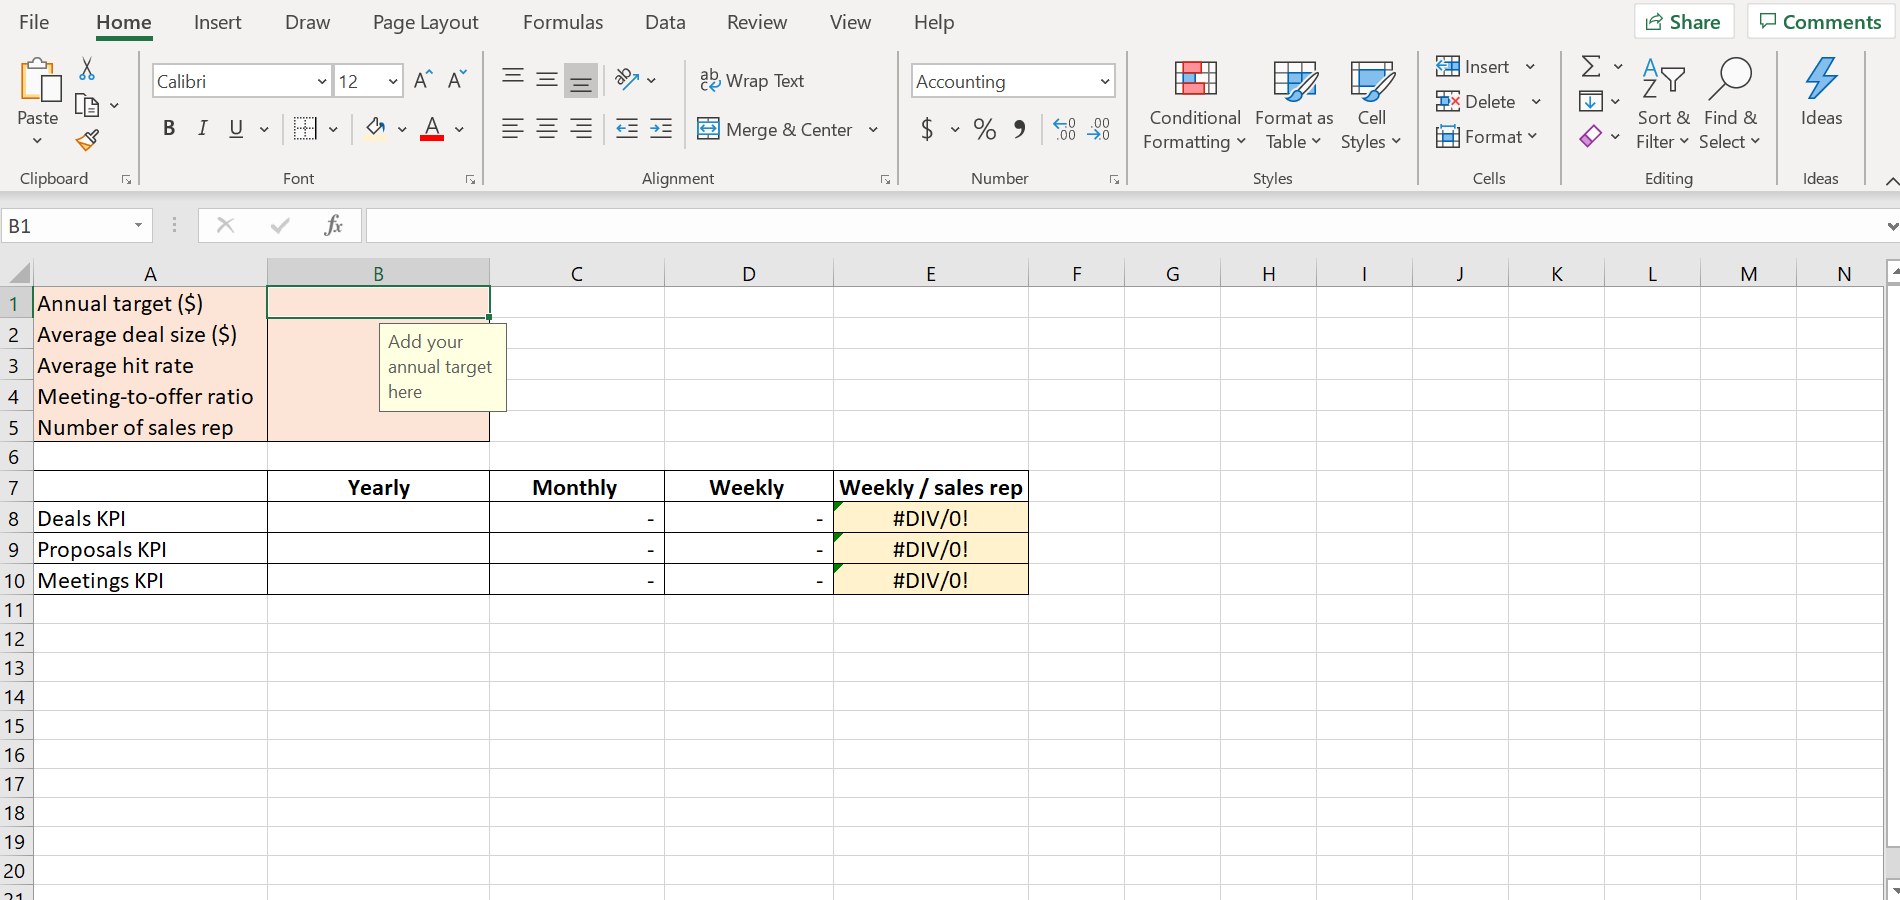The height and width of the screenshot is (900, 1900).
Task: Increase decimal places
Action: pyautogui.click(x=1063, y=129)
